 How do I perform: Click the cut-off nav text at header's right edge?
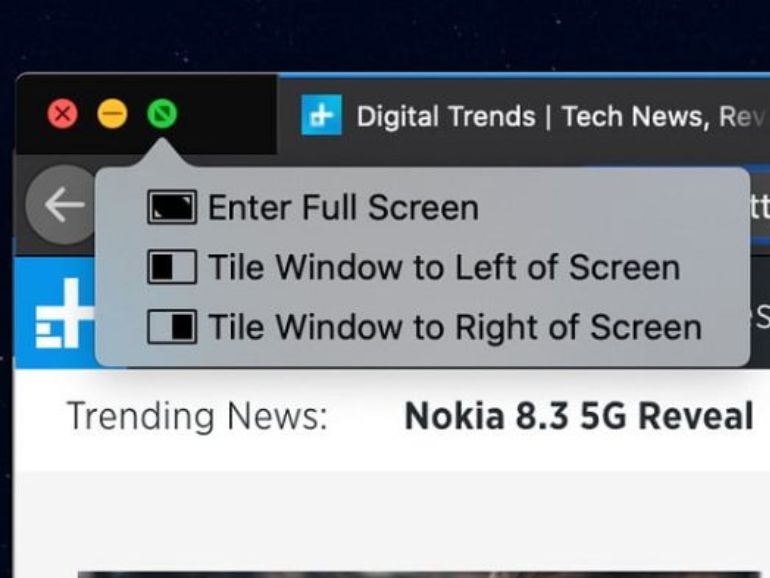761,317
